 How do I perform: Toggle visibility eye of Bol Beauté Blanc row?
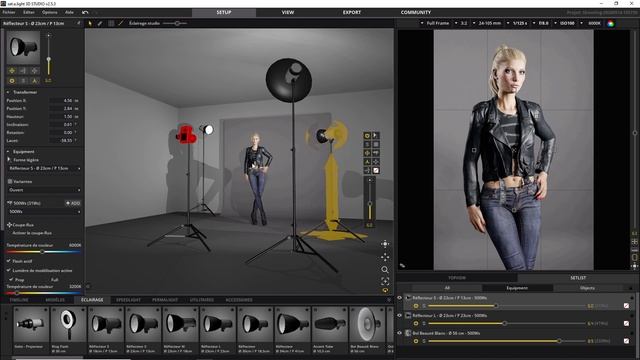[400, 333]
